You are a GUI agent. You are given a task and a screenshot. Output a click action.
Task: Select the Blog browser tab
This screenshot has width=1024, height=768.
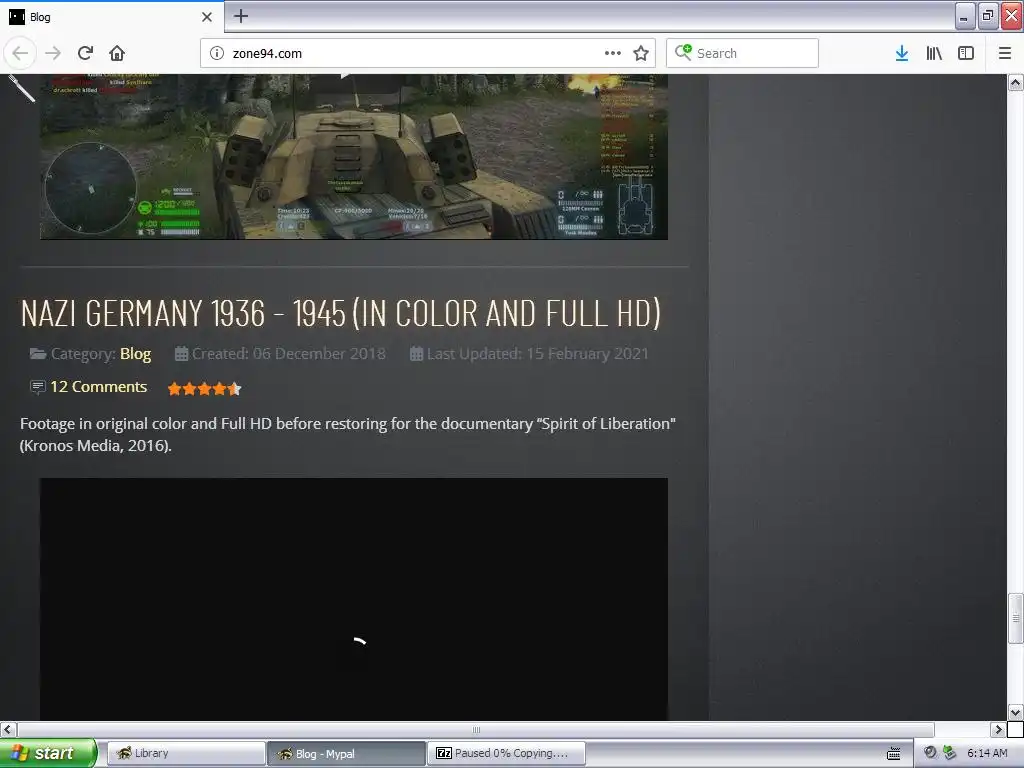point(112,17)
